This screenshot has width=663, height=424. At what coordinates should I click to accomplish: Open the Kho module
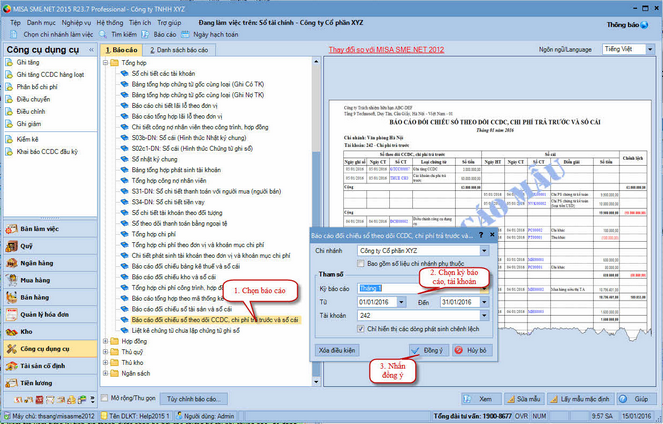click(50, 331)
